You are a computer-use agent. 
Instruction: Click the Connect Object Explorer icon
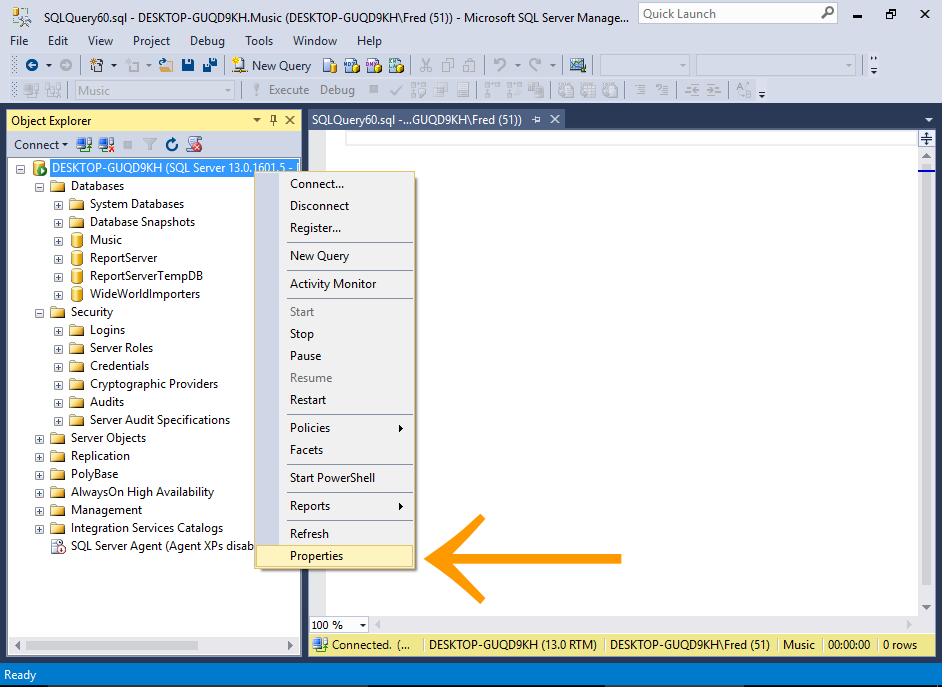(84, 144)
